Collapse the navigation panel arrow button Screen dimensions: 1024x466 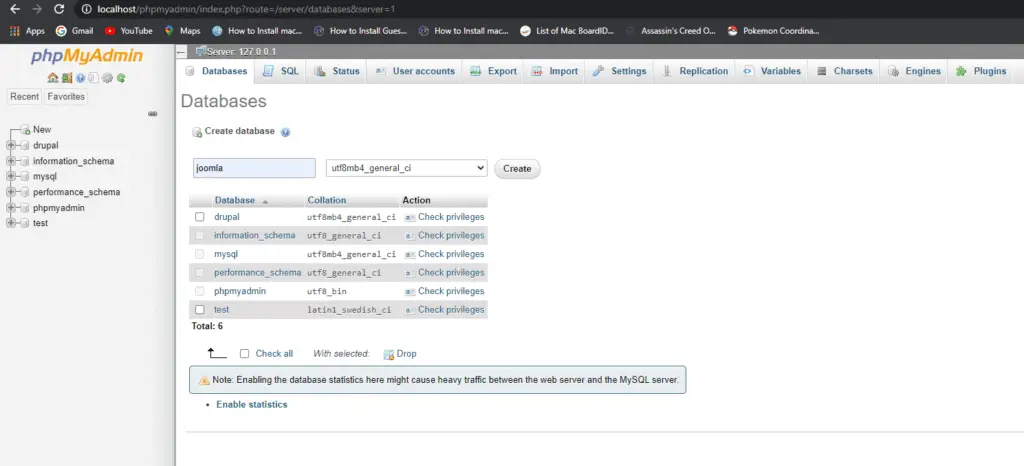[x=181, y=52]
